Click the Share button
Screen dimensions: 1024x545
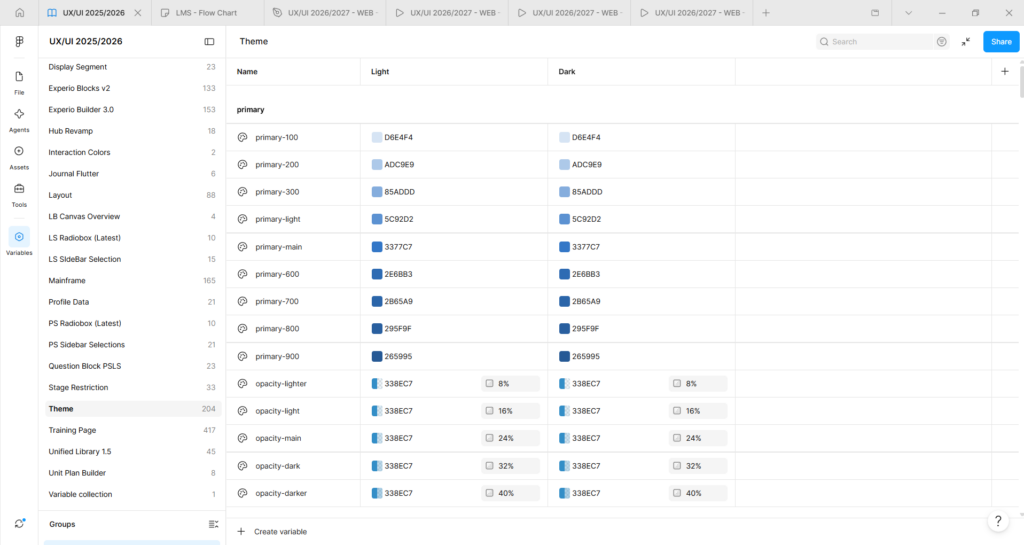click(1001, 42)
